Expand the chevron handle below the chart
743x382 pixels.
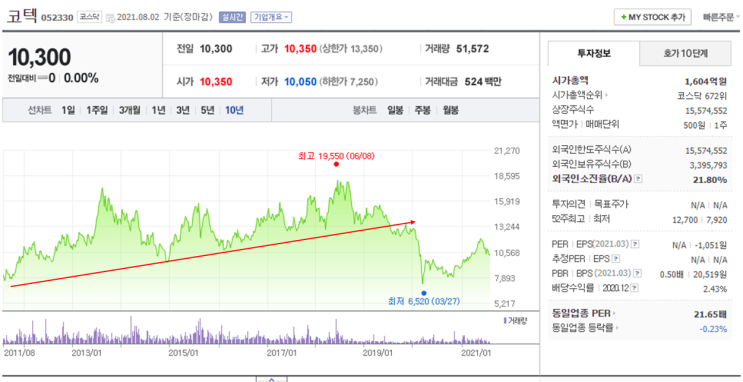272,379
